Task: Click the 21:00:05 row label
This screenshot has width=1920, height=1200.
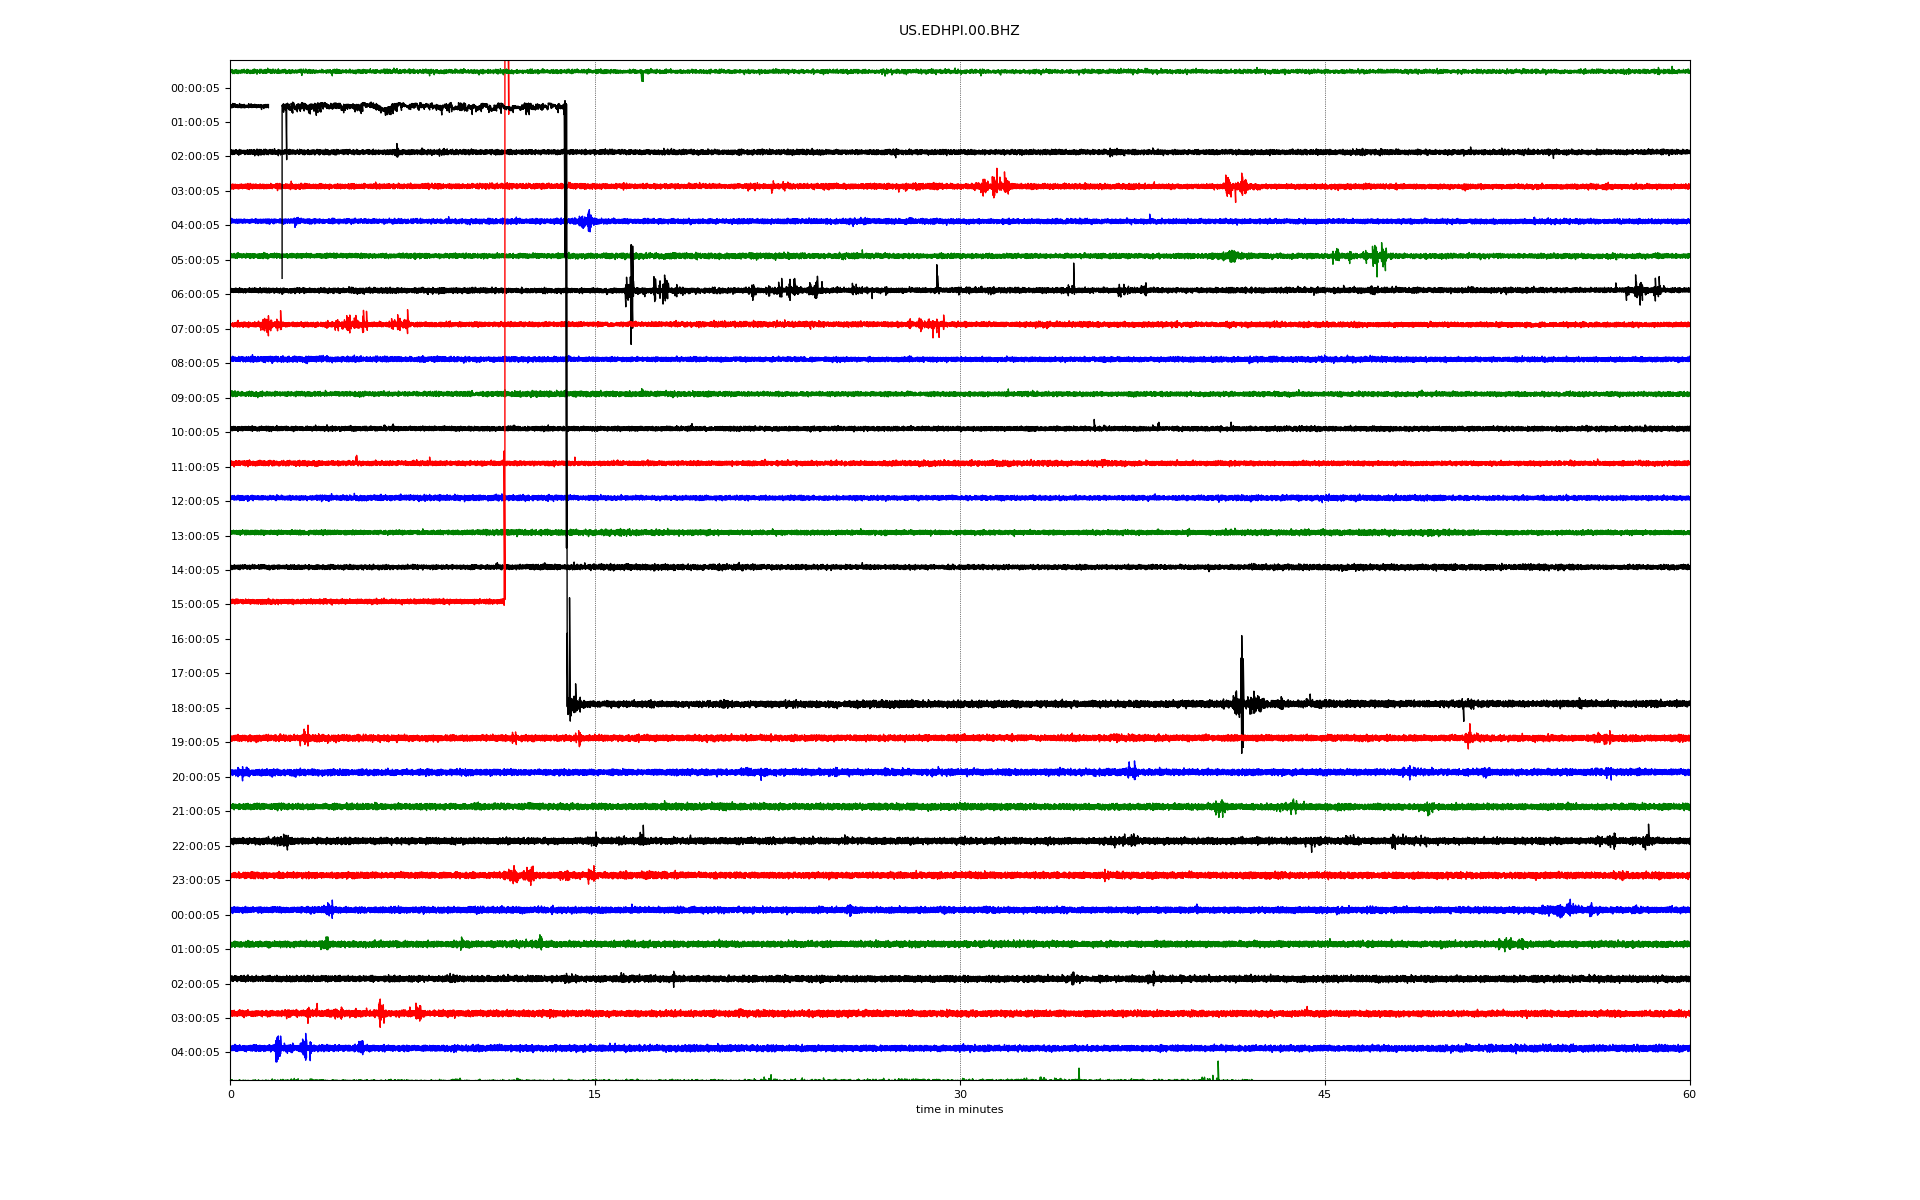Action: coord(195,811)
